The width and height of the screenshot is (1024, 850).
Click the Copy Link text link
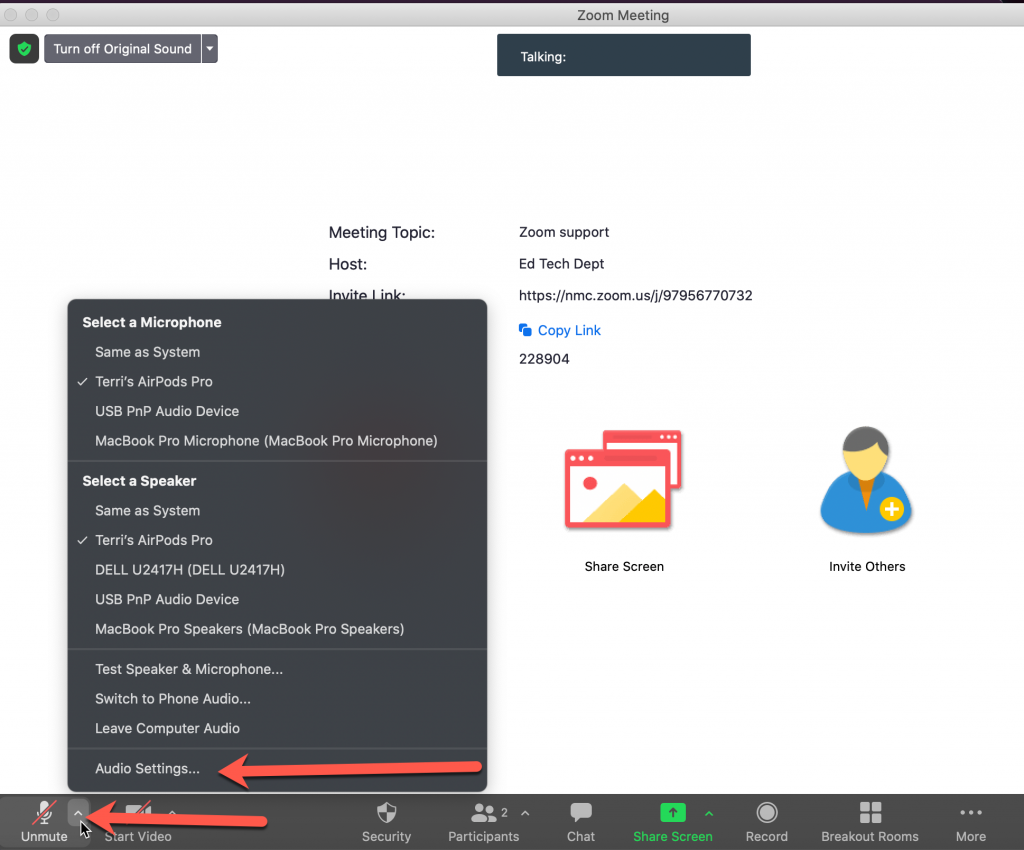point(569,330)
